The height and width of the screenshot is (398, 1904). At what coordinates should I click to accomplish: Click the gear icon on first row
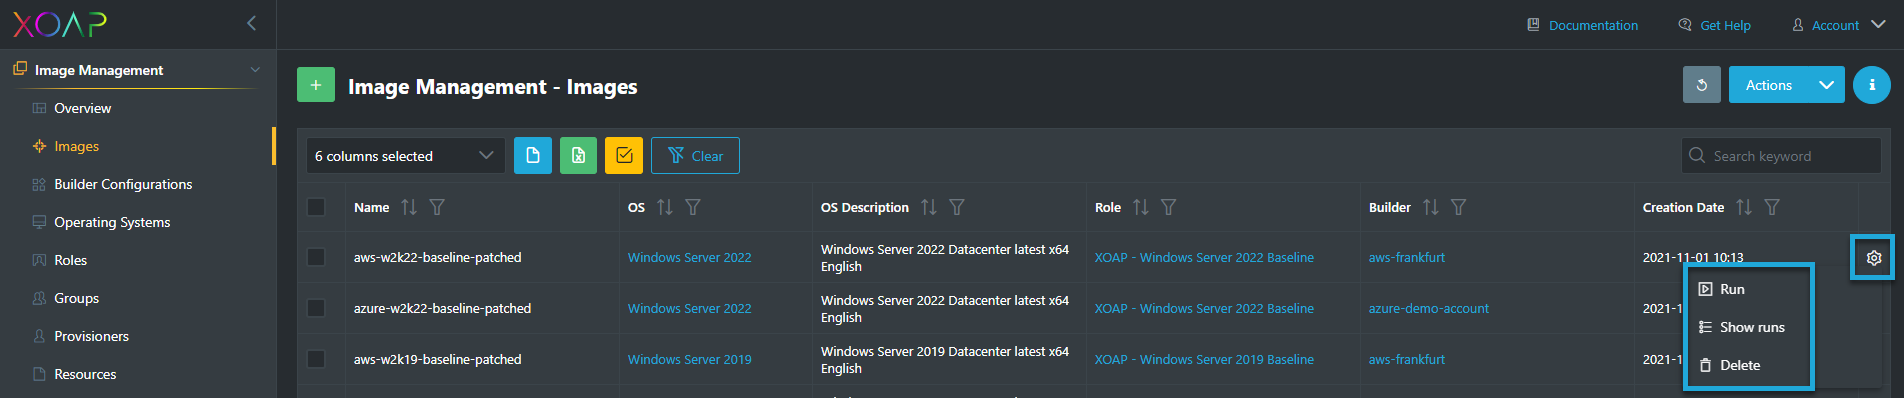tap(1874, 258)
